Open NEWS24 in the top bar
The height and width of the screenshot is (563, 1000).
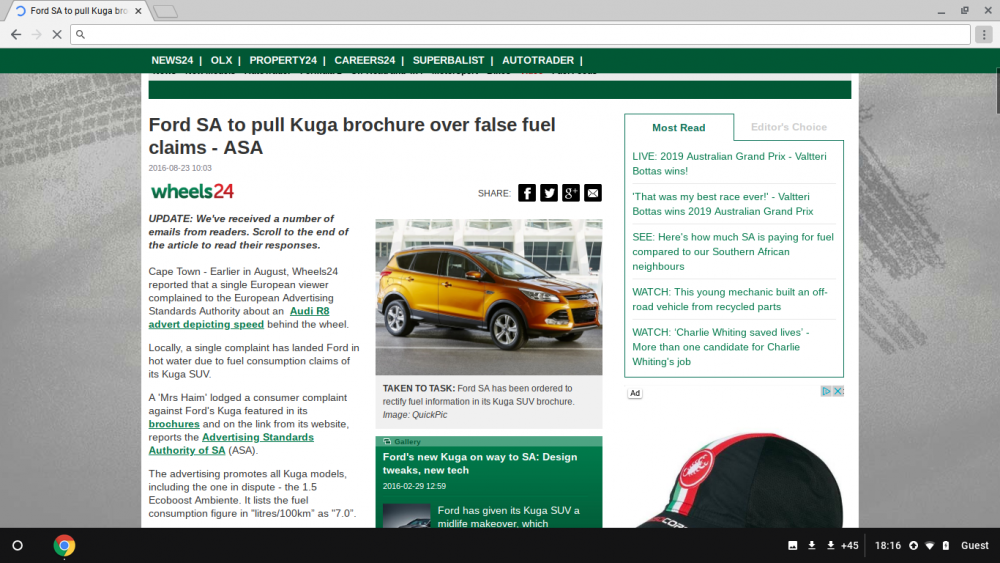[172, 61]
